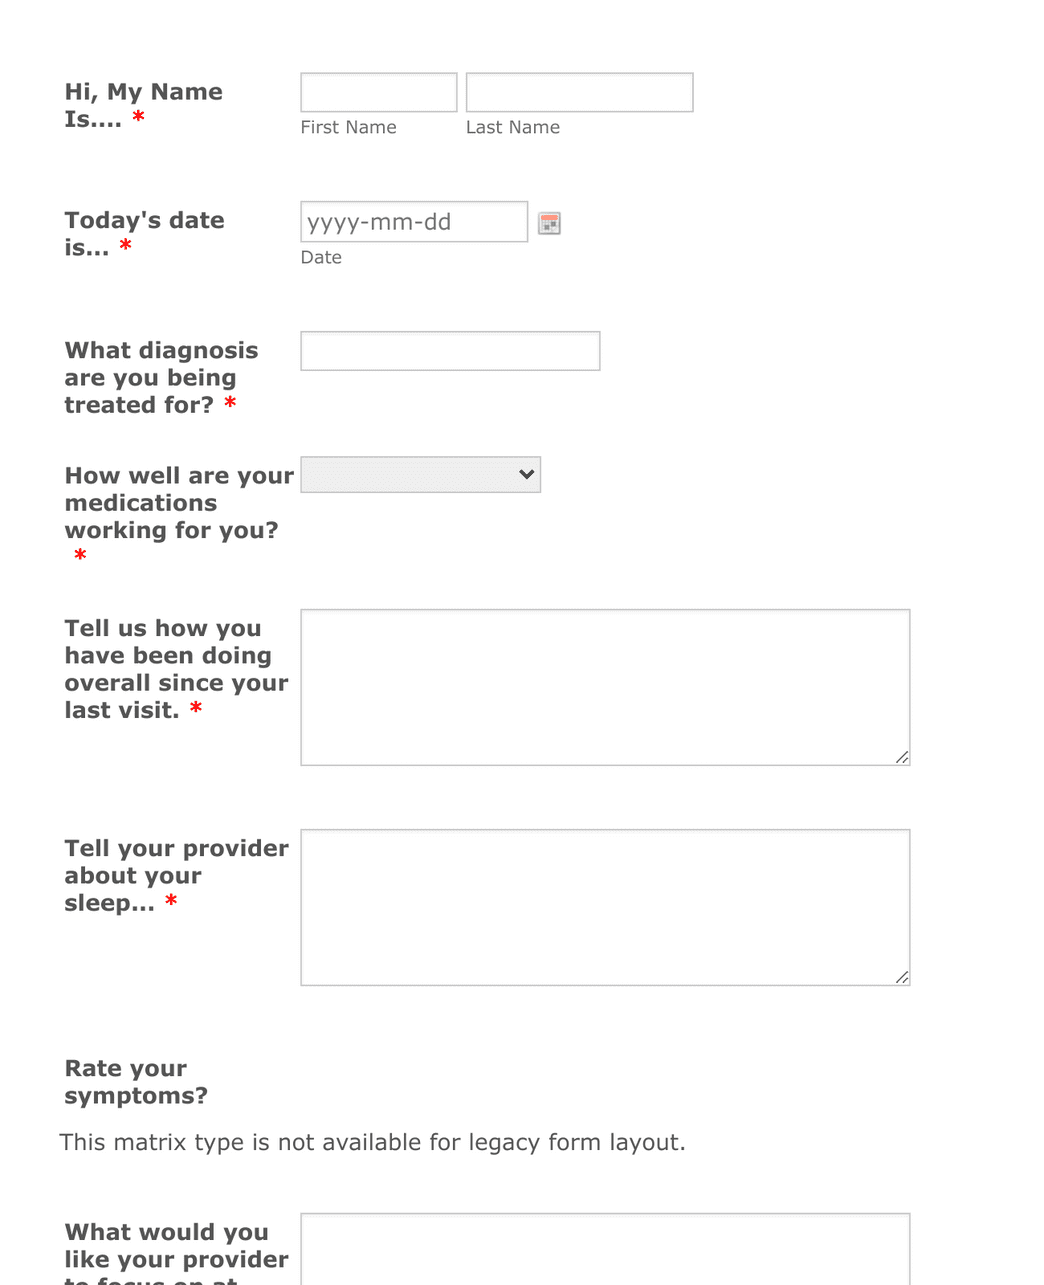Click the Last Name input field
Viewport: 1044px width, 1285px height.
(579, 91)
